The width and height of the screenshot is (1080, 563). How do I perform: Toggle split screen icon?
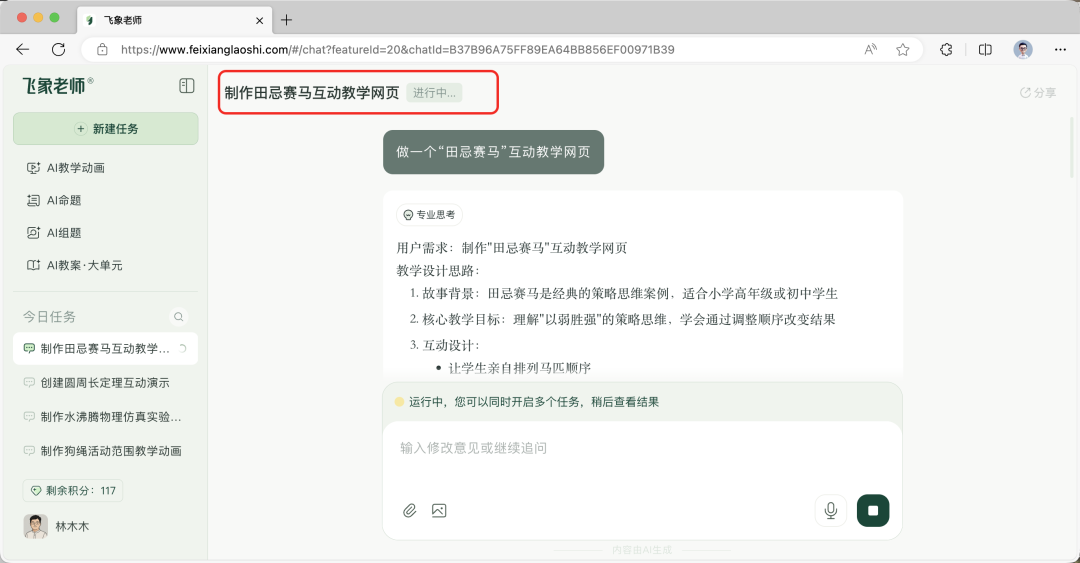[x=985, y=50]
